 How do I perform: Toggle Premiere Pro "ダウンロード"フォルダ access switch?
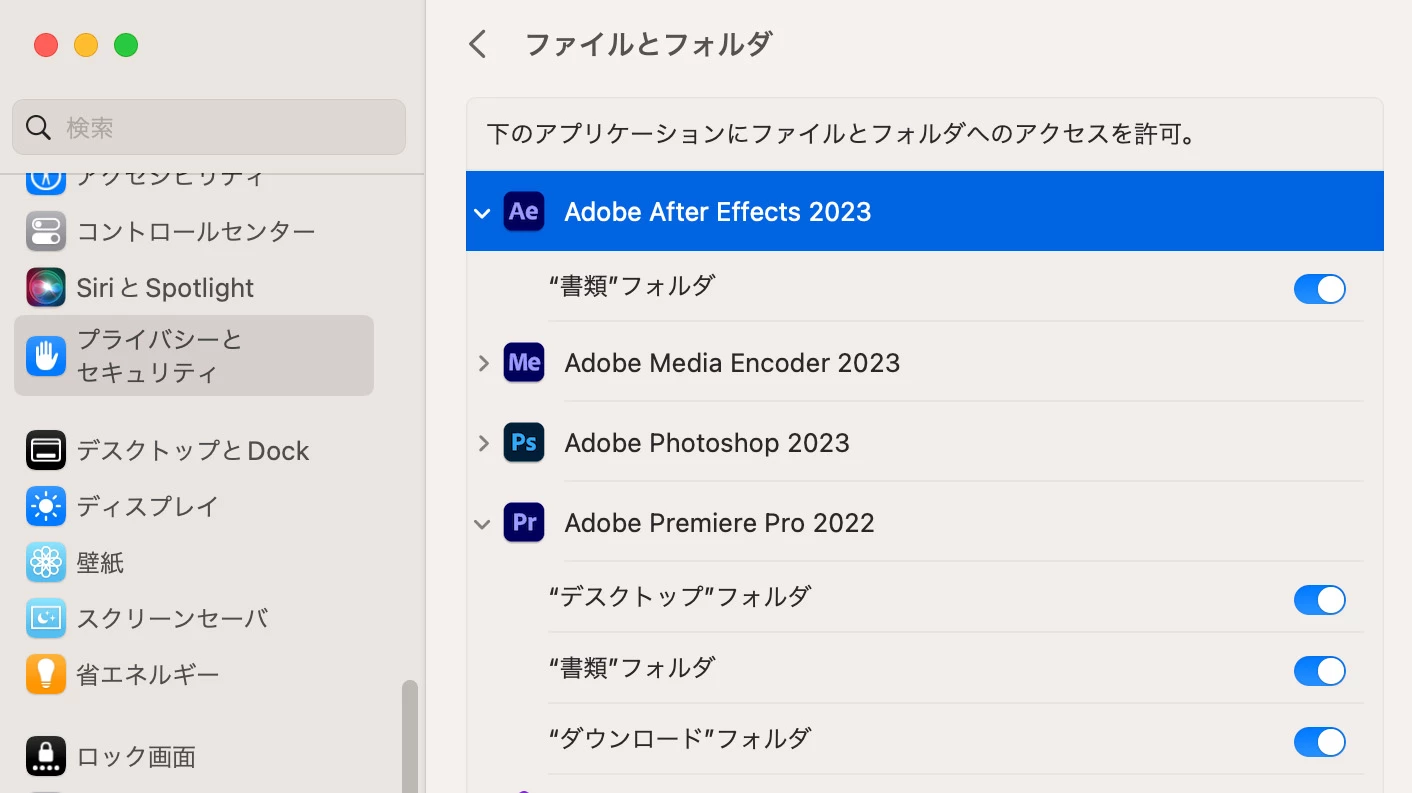pos(1320,742)
